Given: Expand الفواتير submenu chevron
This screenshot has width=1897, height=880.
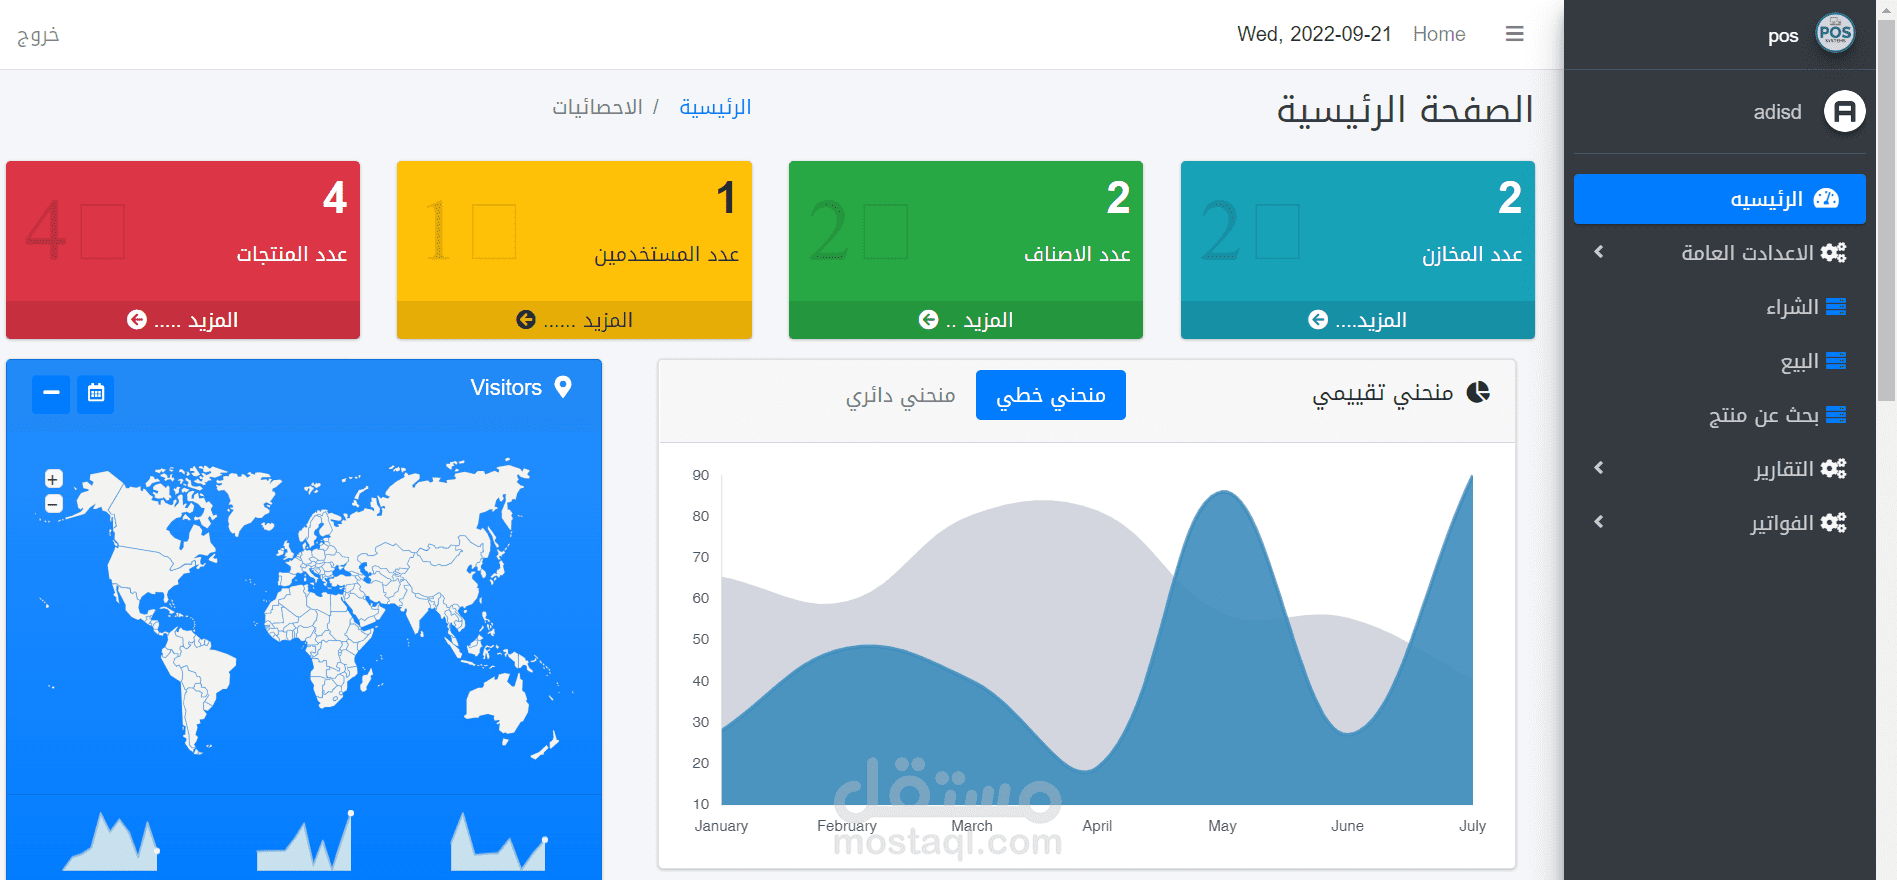Looking at the screenshot, I should pos(1598,522).
